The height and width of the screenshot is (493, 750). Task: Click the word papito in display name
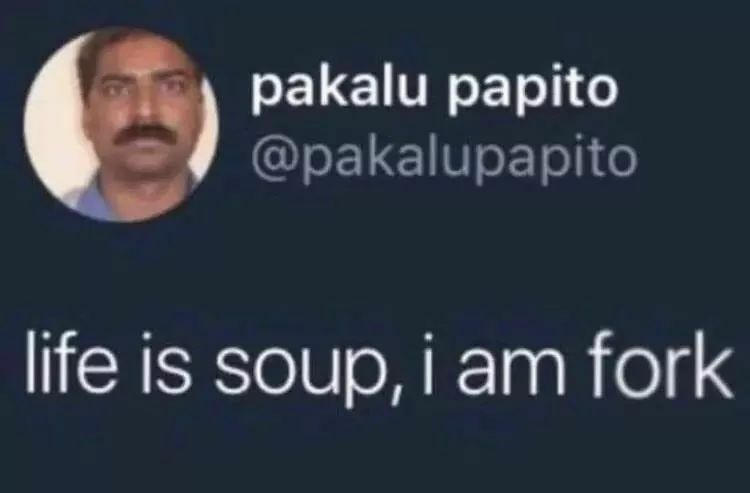click(533, 91)
